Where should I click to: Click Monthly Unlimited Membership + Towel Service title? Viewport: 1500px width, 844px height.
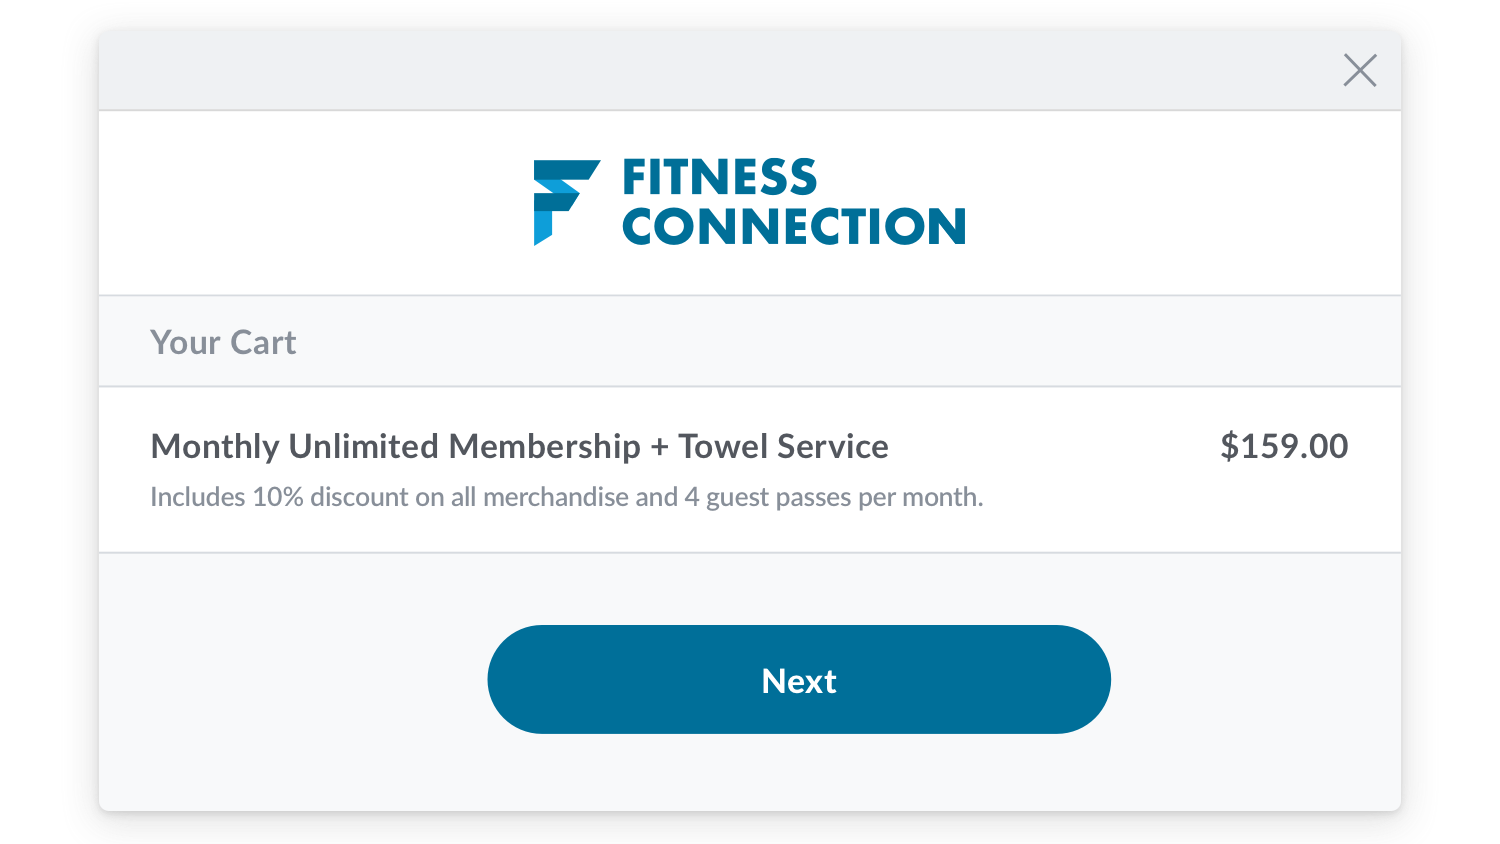(x=519, y=446)
